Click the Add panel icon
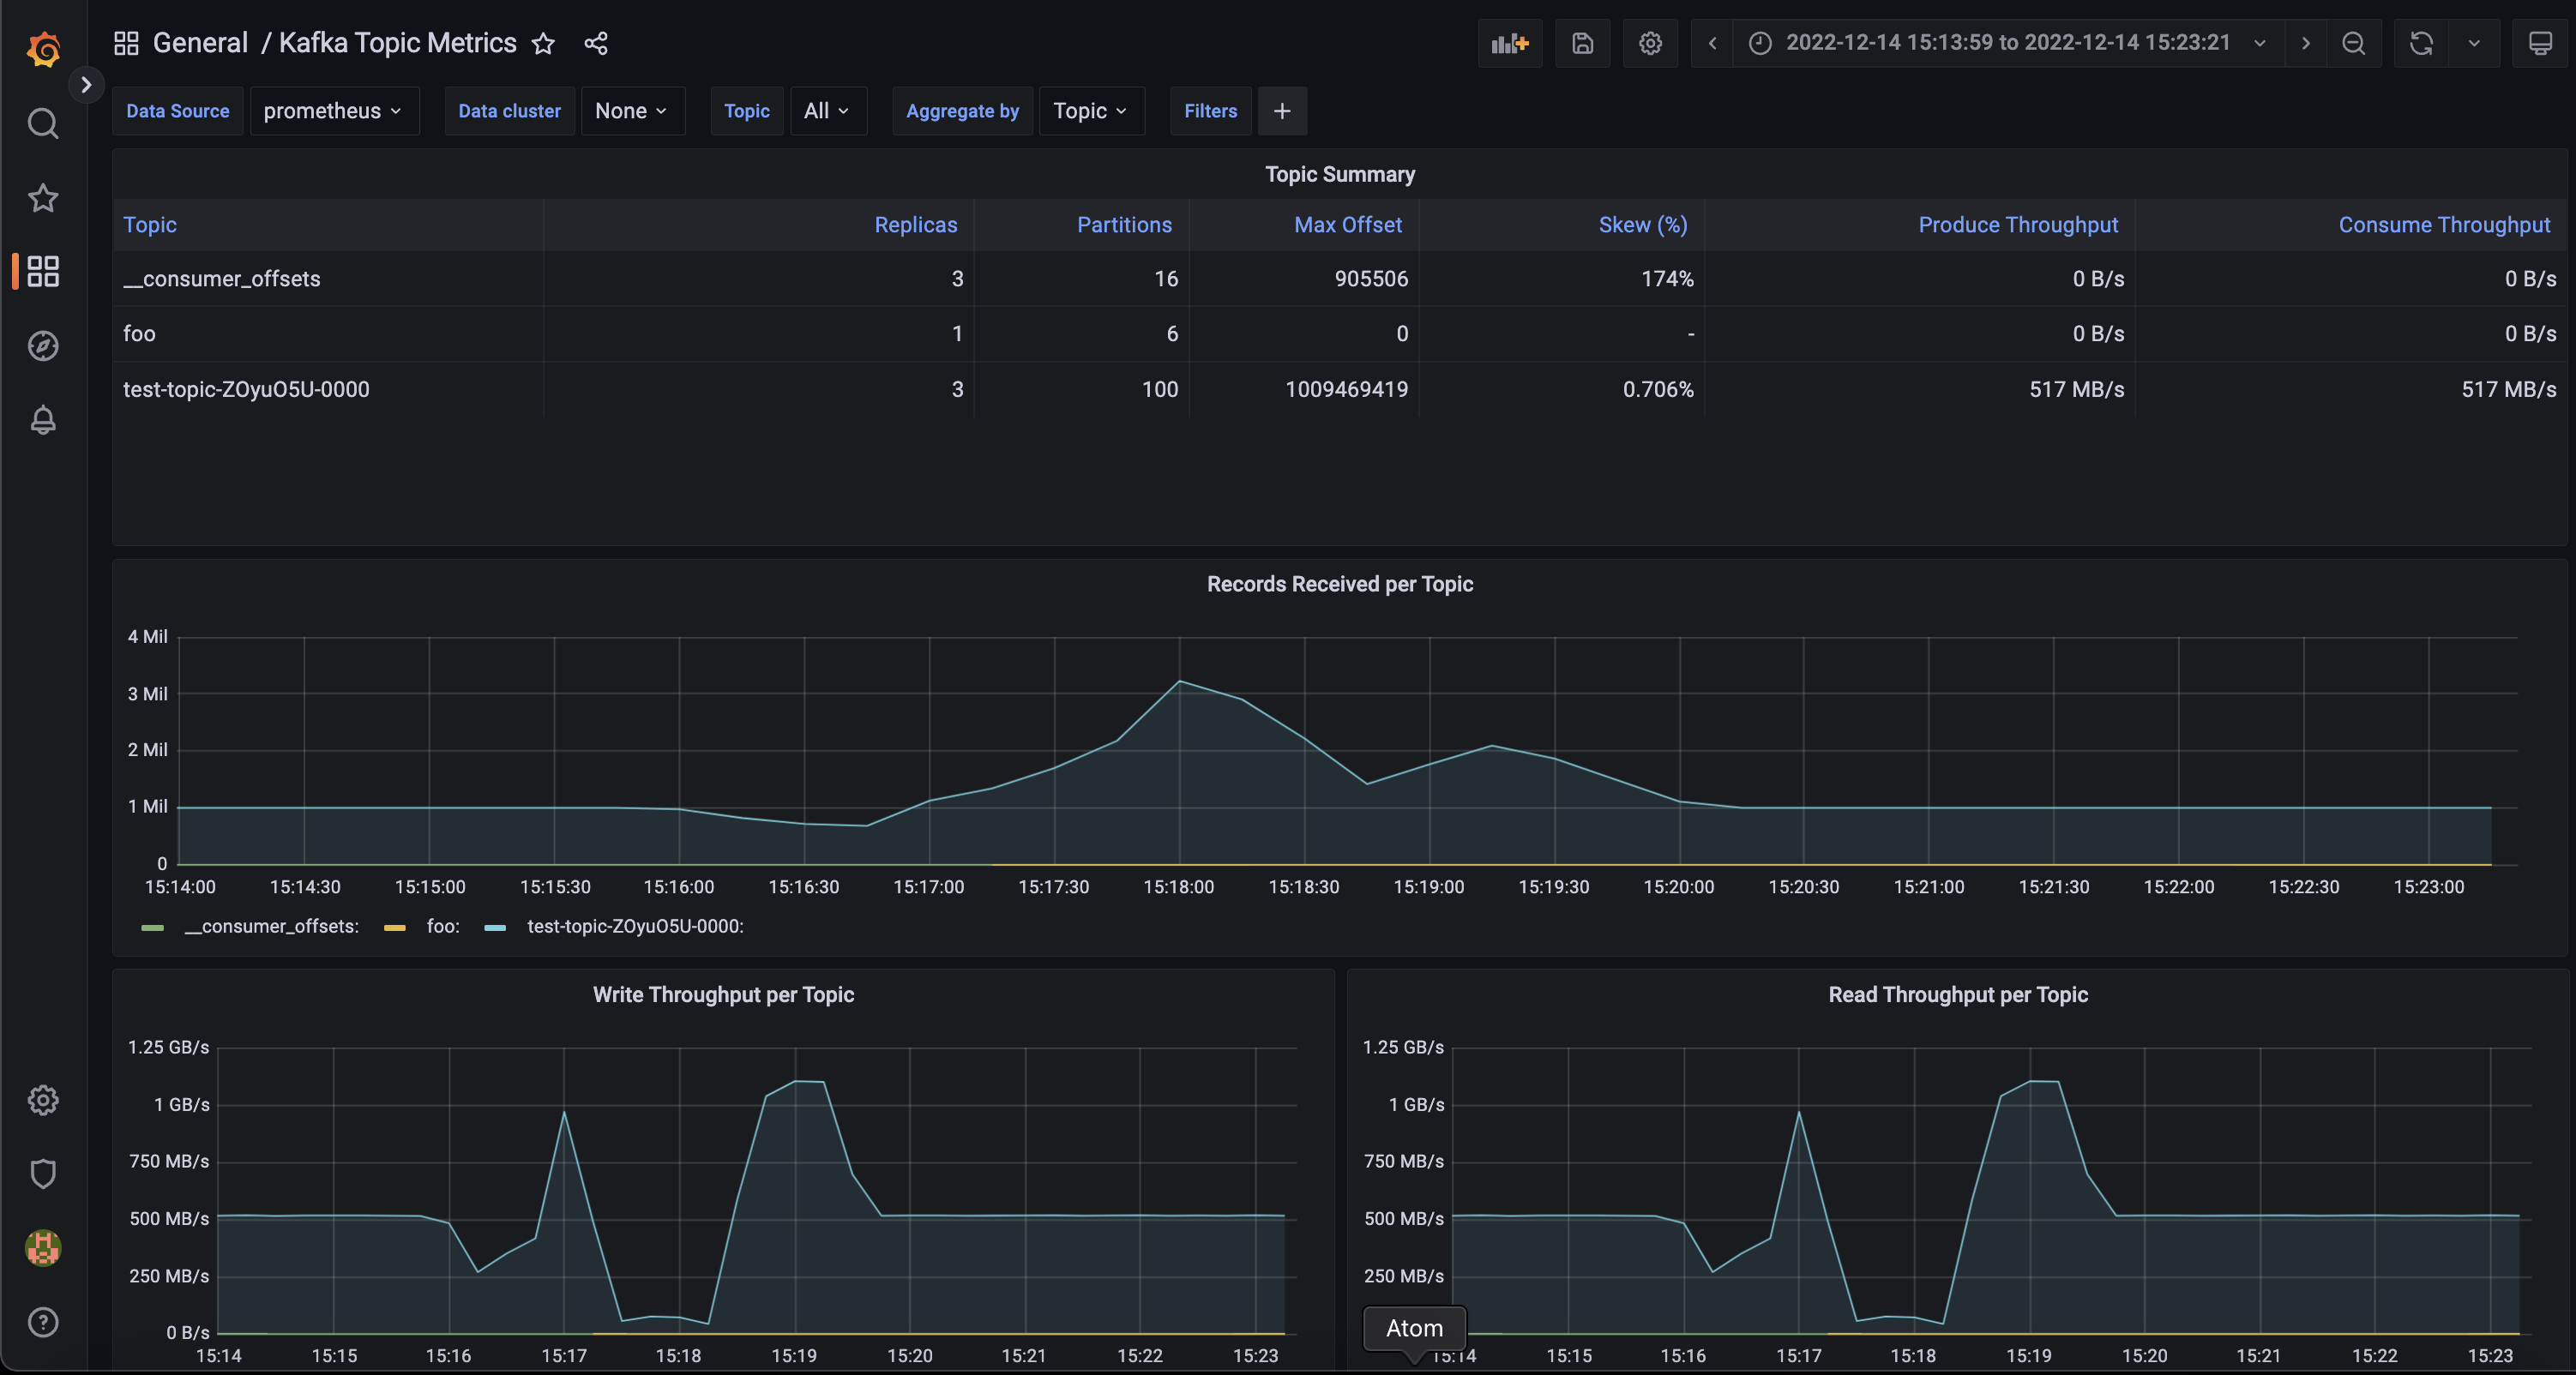This screenshot has width=2576, height=1375. coord(1509,43)
